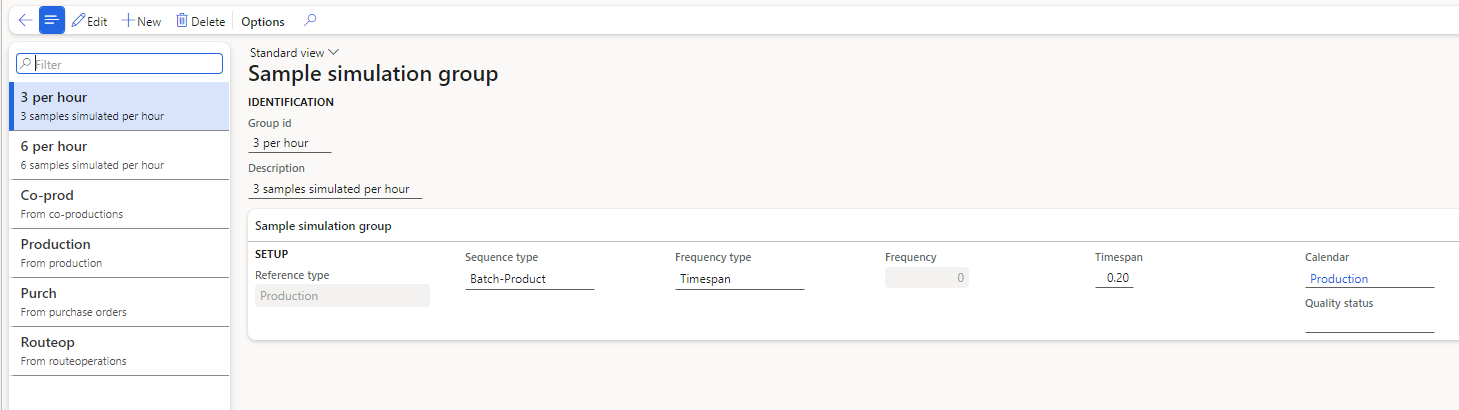This screenshot has height=410, width=1459.
Task: Click the New plus icon
Action: tap(128, 21)
